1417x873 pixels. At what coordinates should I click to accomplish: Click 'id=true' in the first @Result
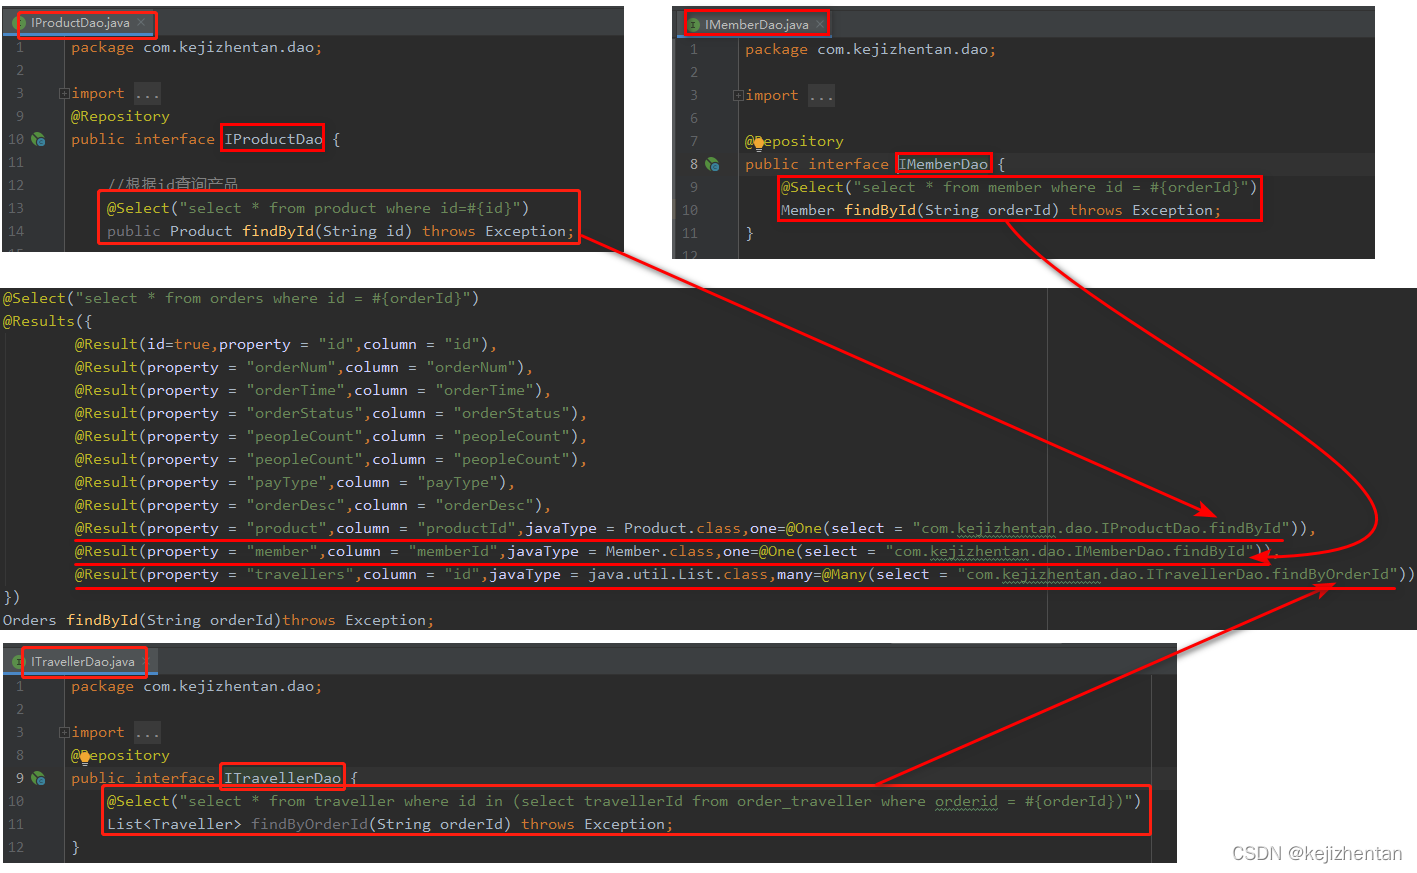pos(179,344)
